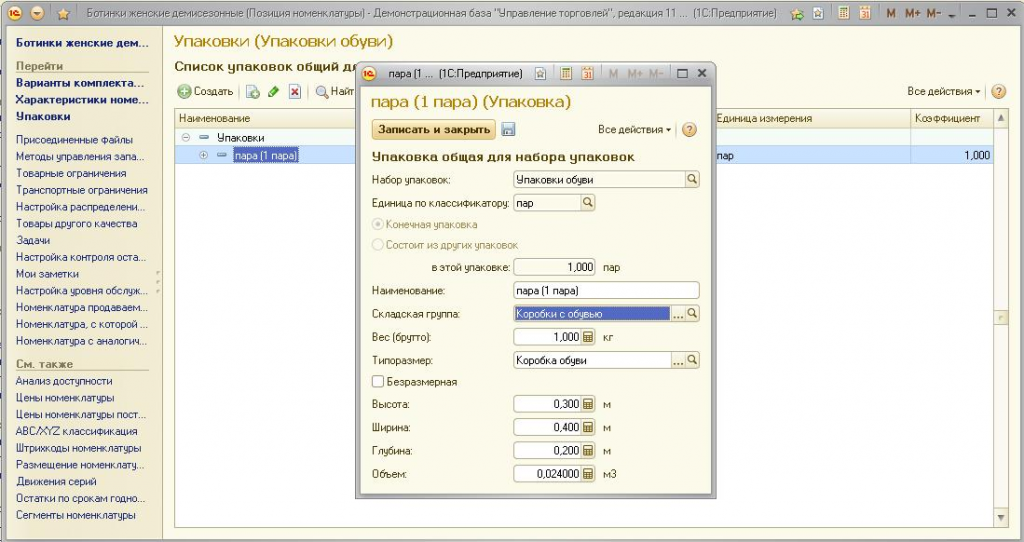
Task: Open calculator for Объем field
Action: click(587, 474)
